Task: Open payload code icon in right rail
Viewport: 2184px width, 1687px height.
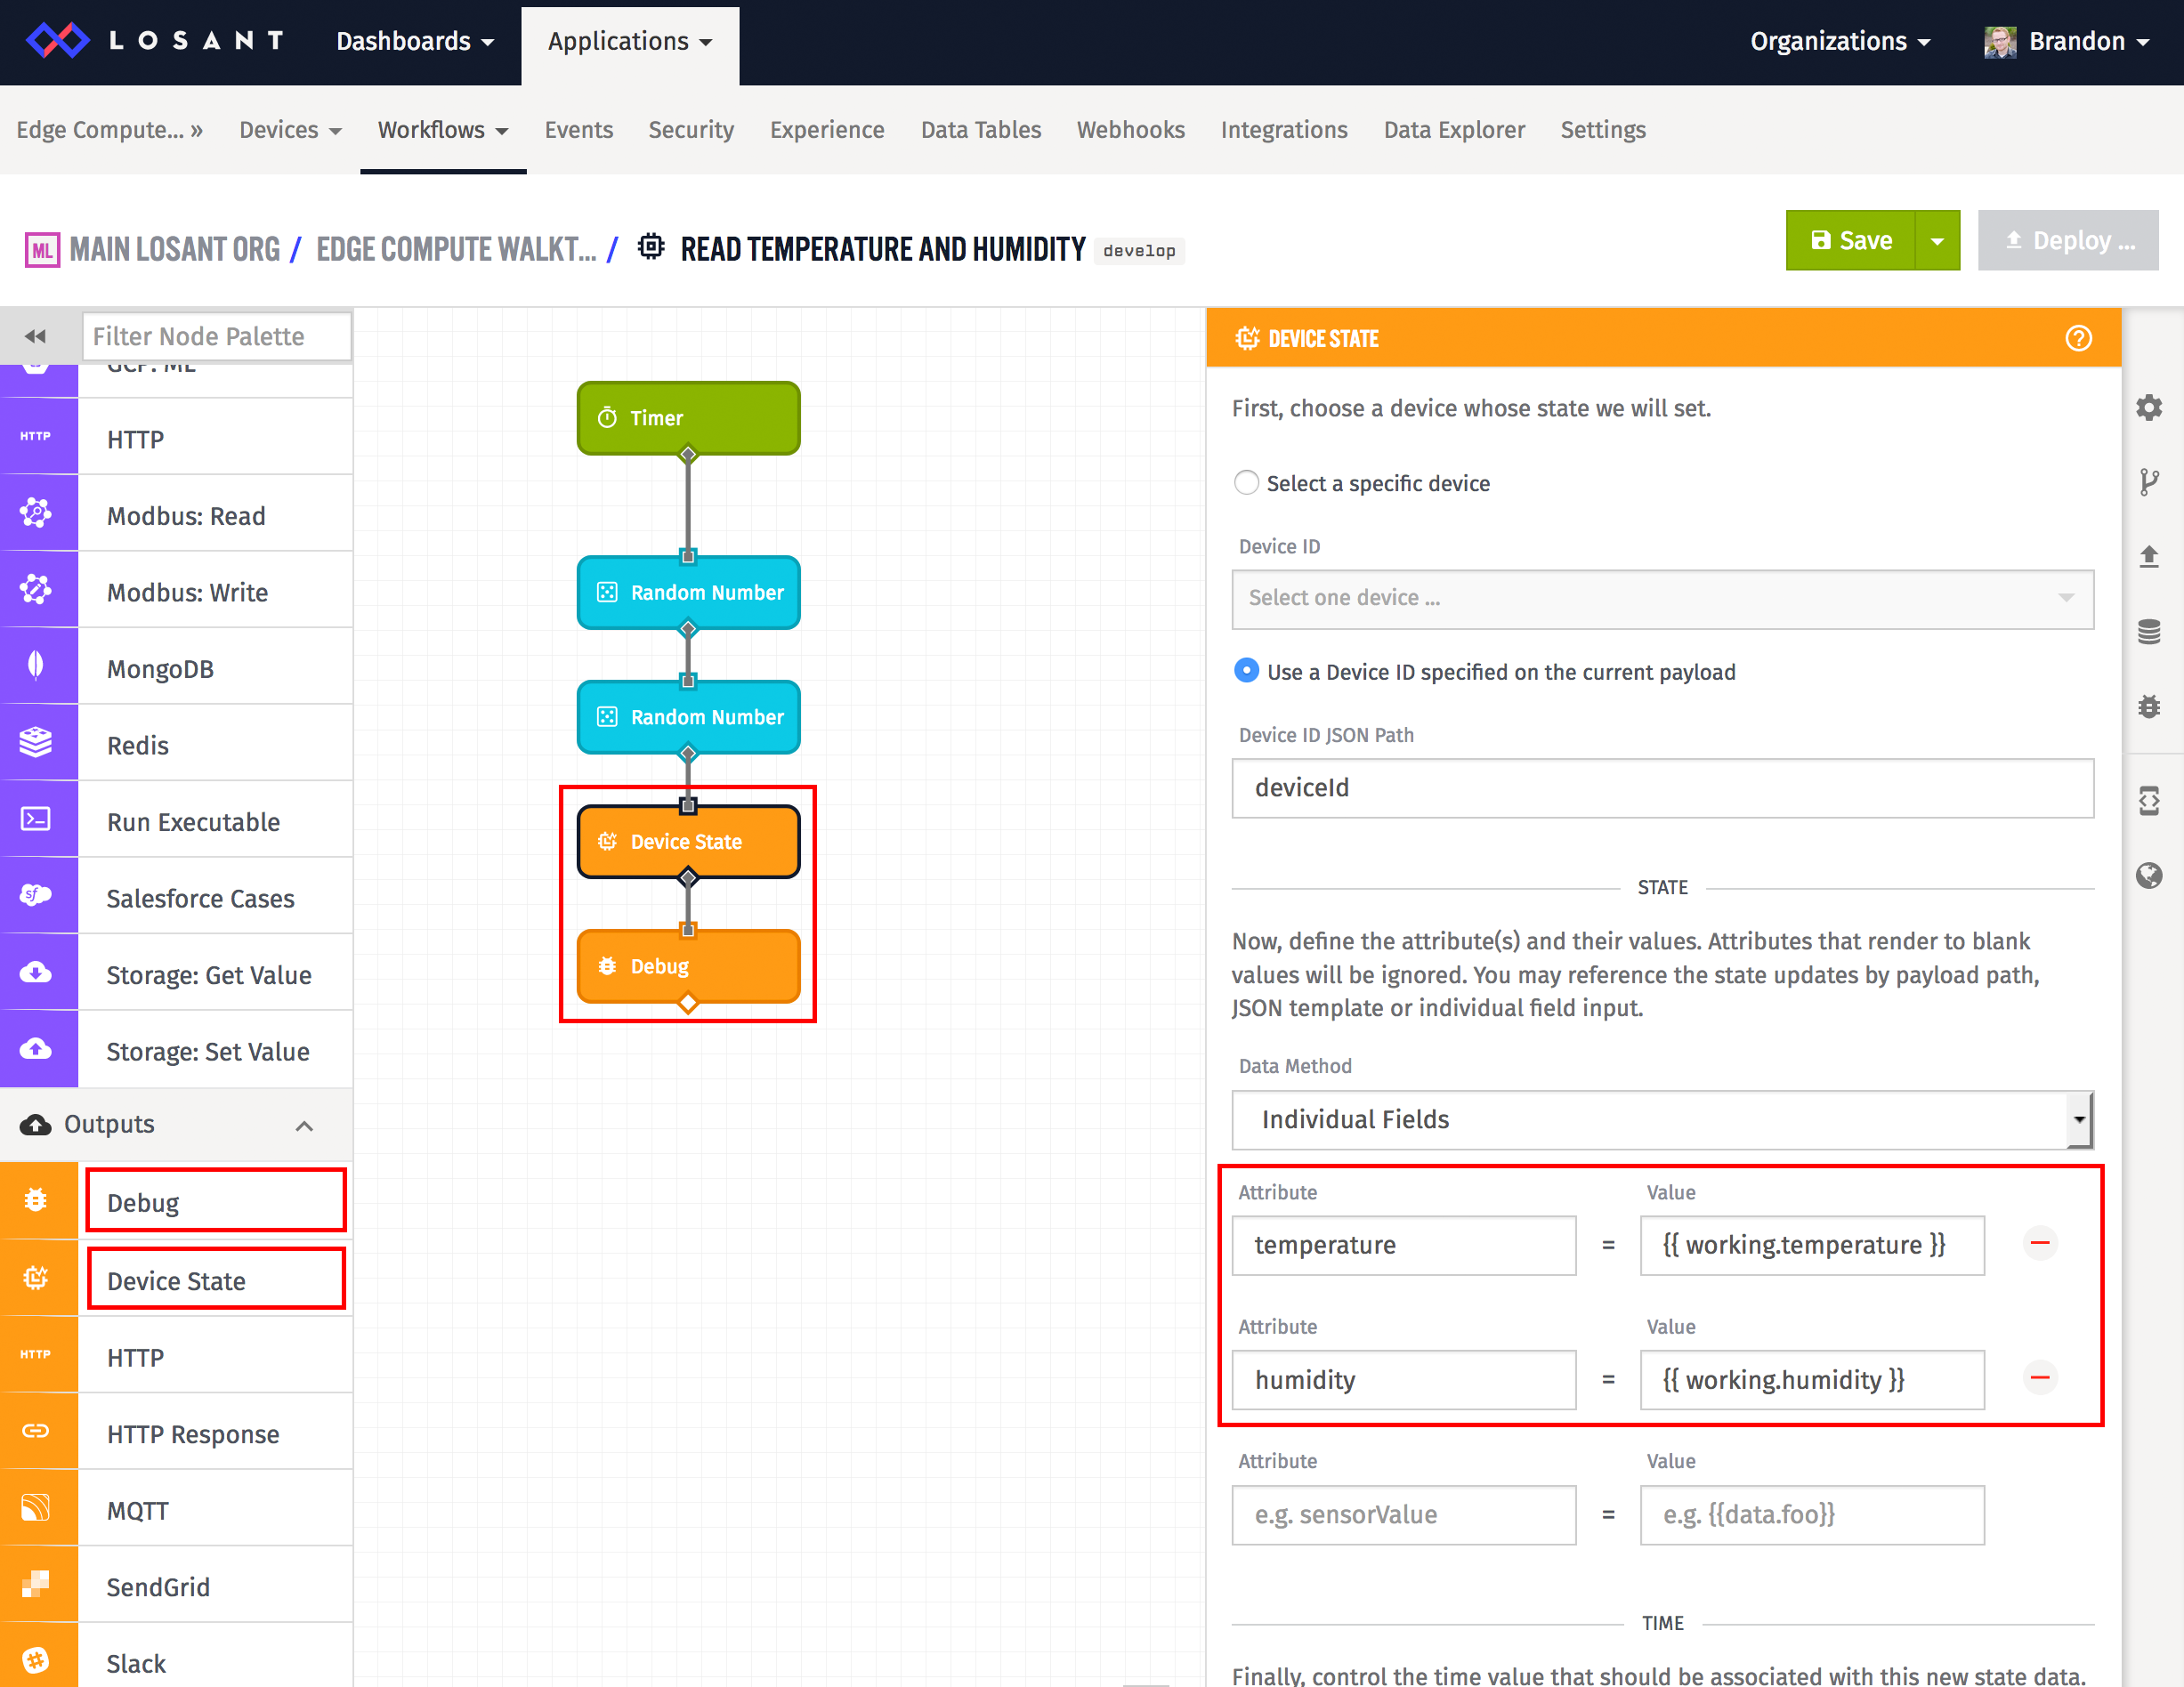Action: tap(2149, 801)
